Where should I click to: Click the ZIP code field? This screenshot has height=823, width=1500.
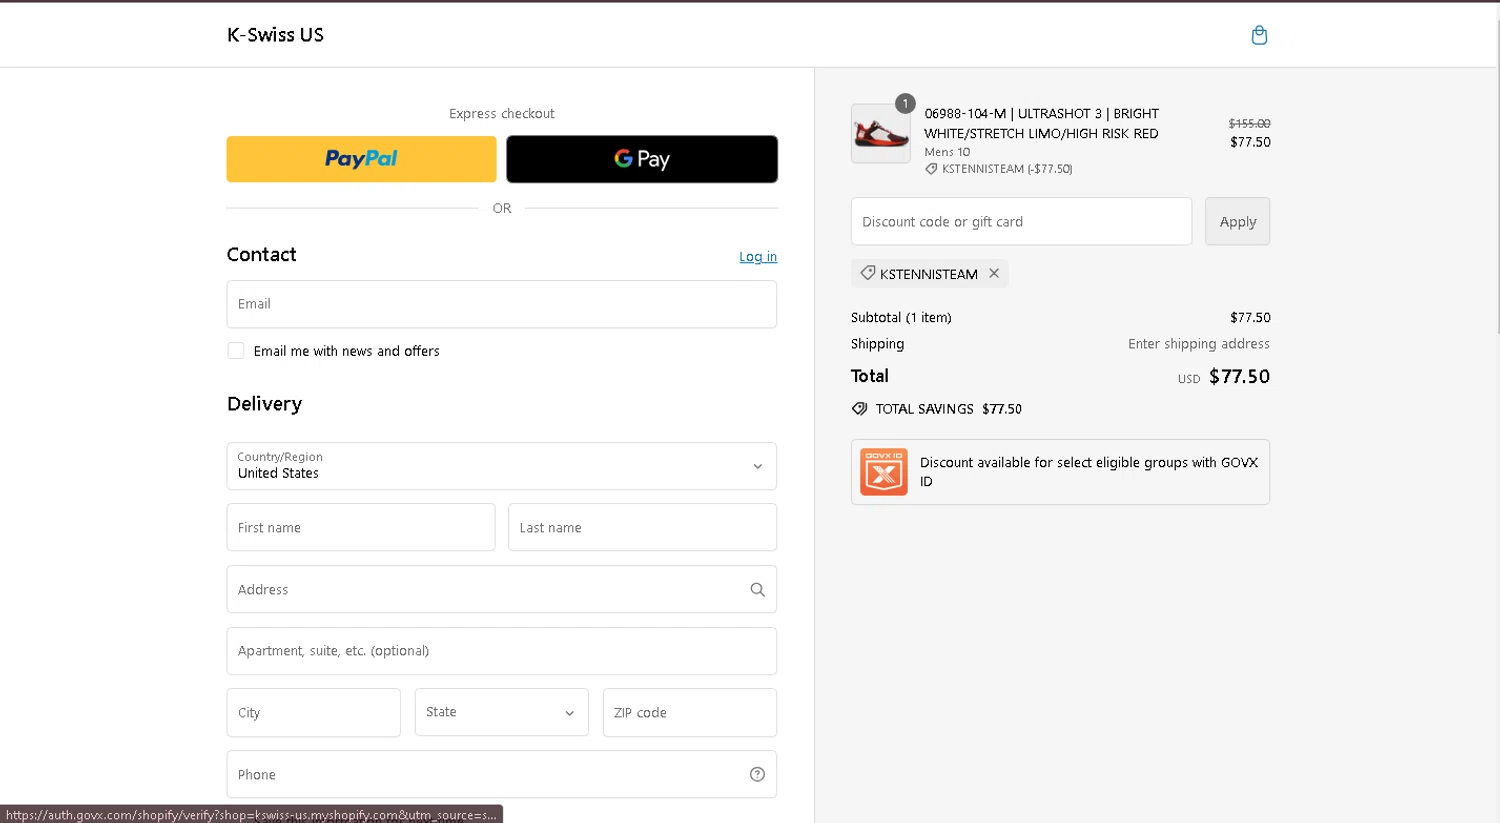point(690,712)
